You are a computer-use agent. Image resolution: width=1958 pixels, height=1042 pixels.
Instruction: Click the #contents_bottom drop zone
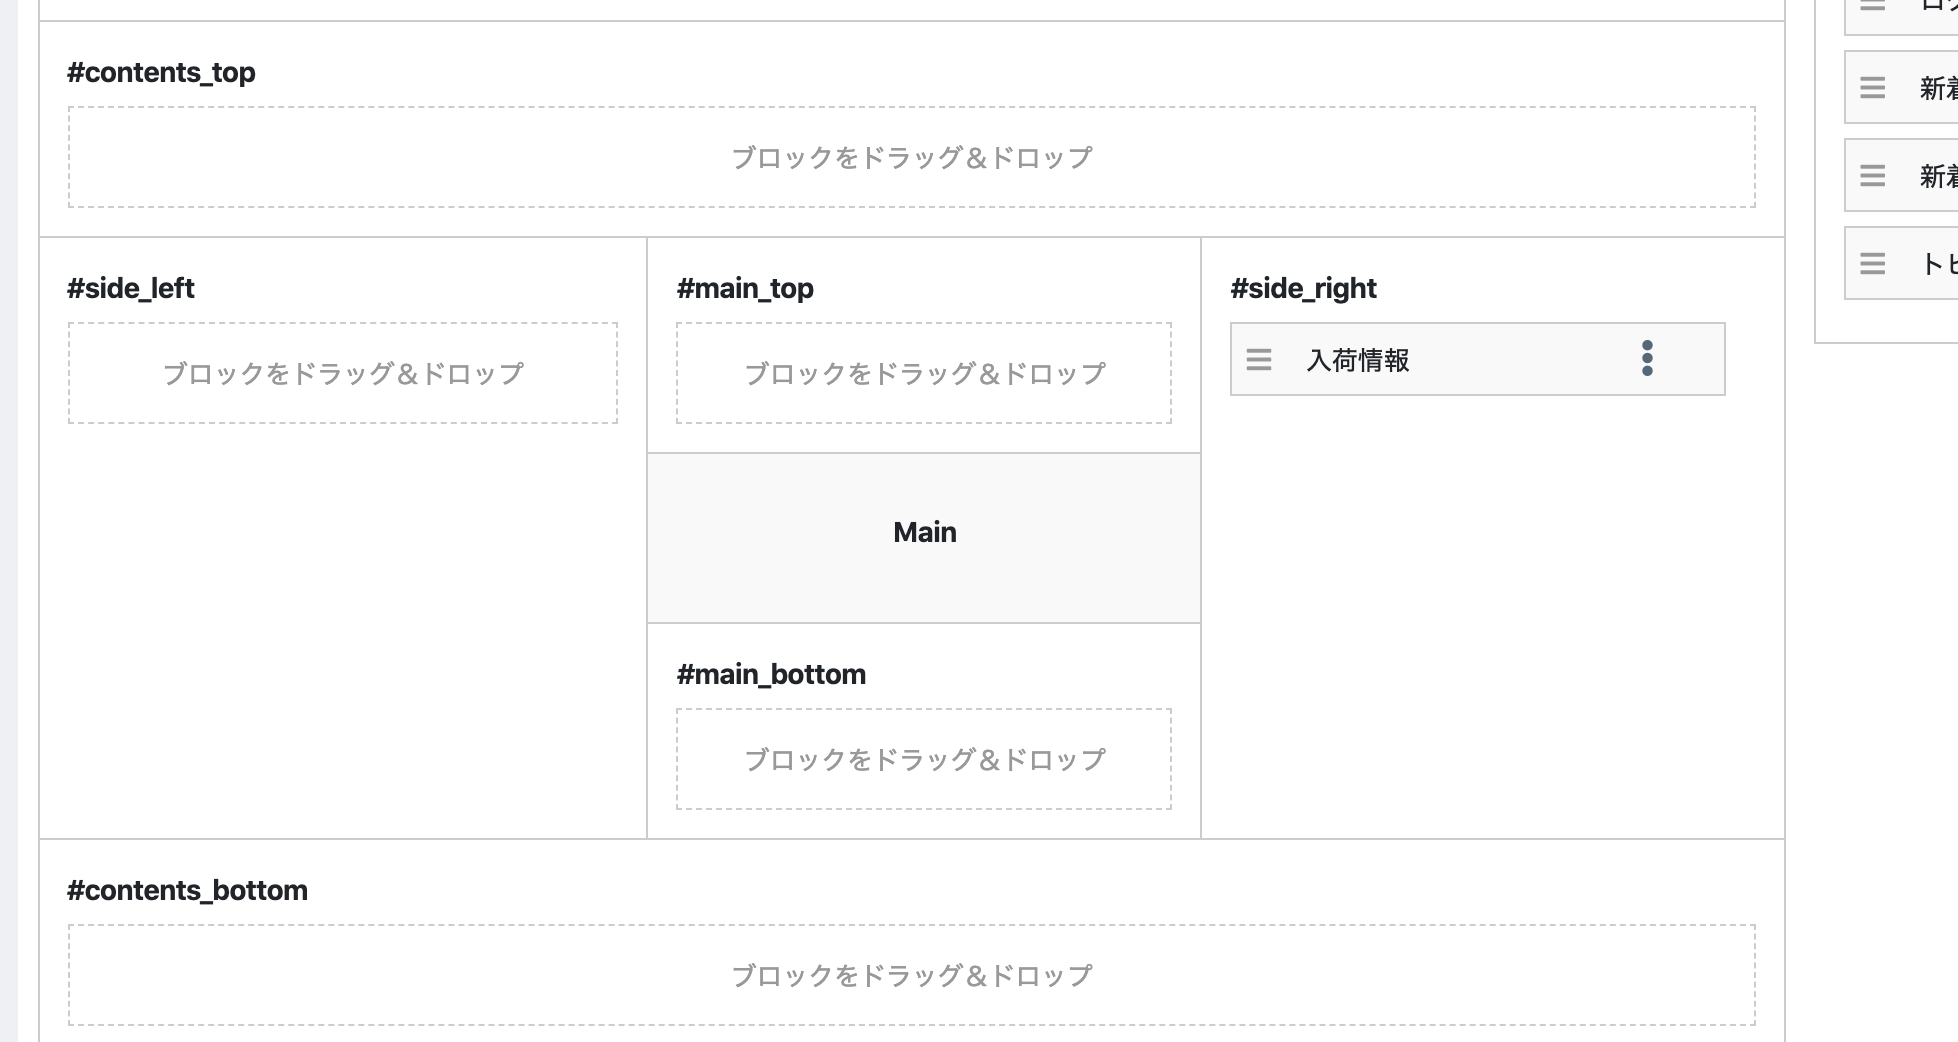point(912,975)
